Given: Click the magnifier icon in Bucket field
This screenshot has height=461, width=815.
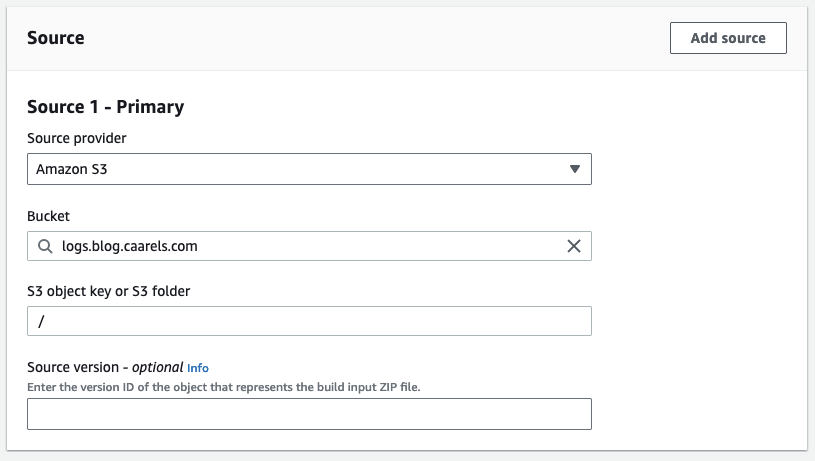Looking at the screenshot, I should [x=44, y=246].
